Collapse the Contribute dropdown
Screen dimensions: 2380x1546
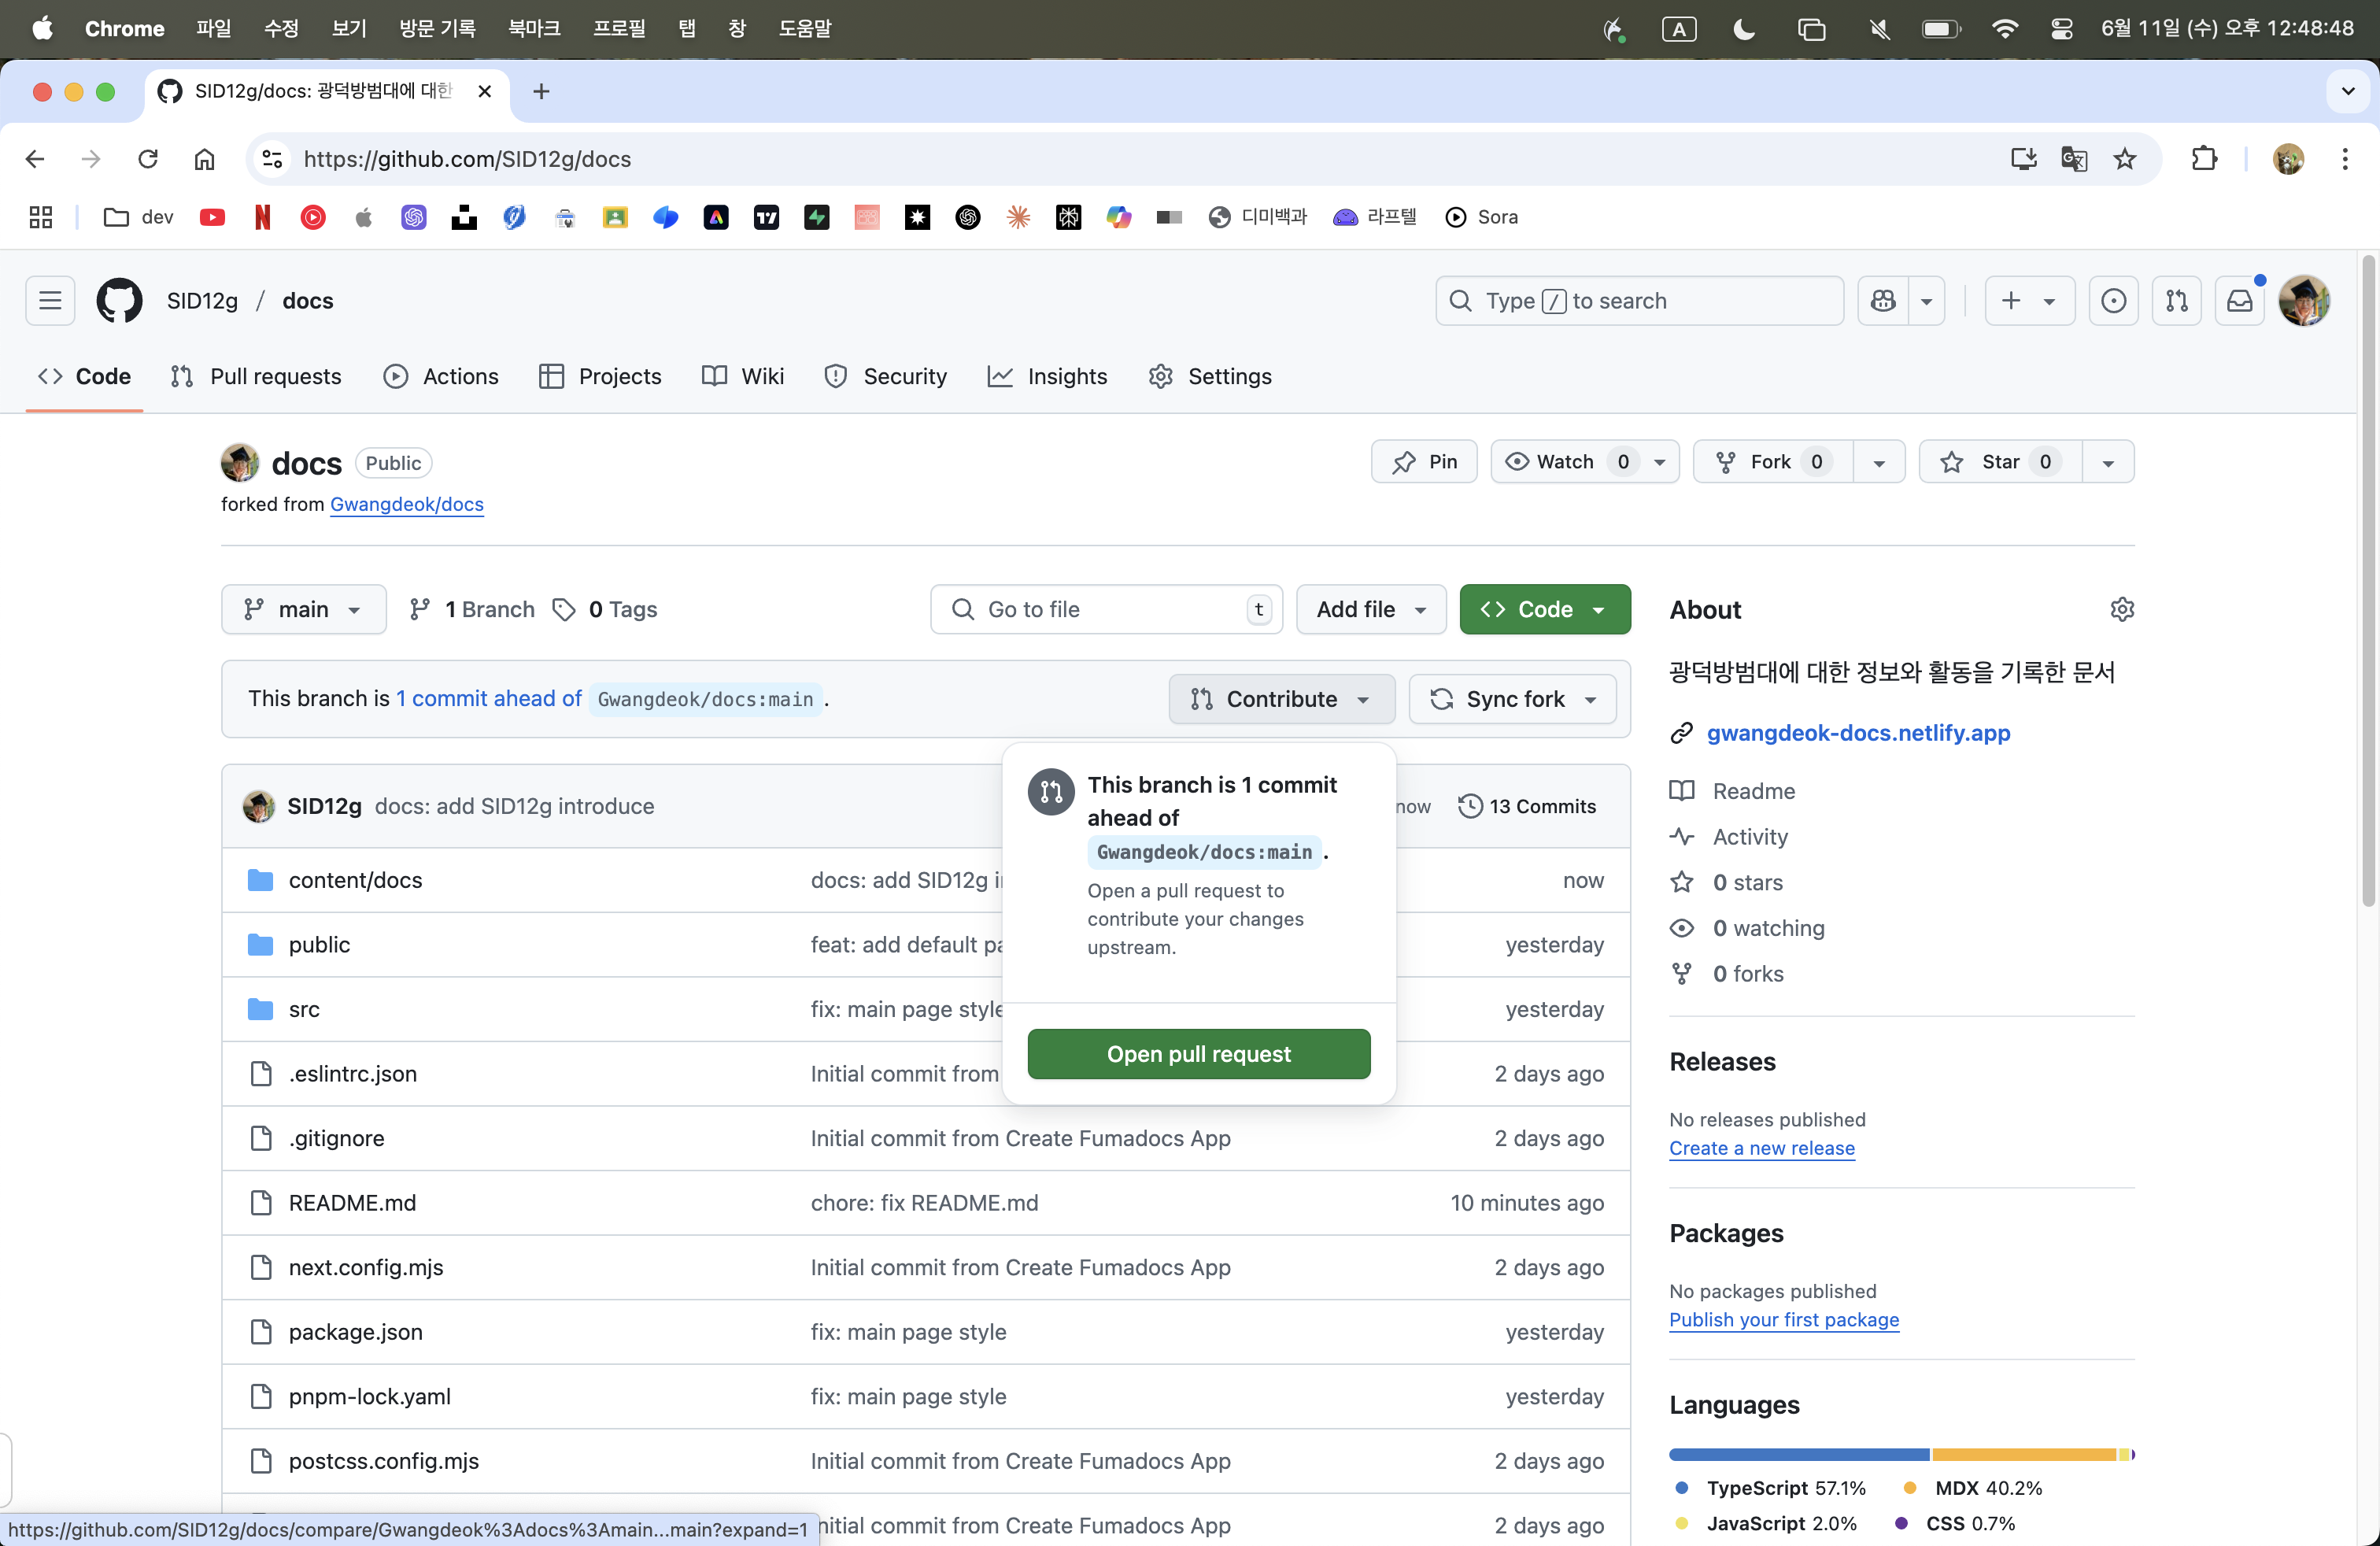tap(1281, 699)
